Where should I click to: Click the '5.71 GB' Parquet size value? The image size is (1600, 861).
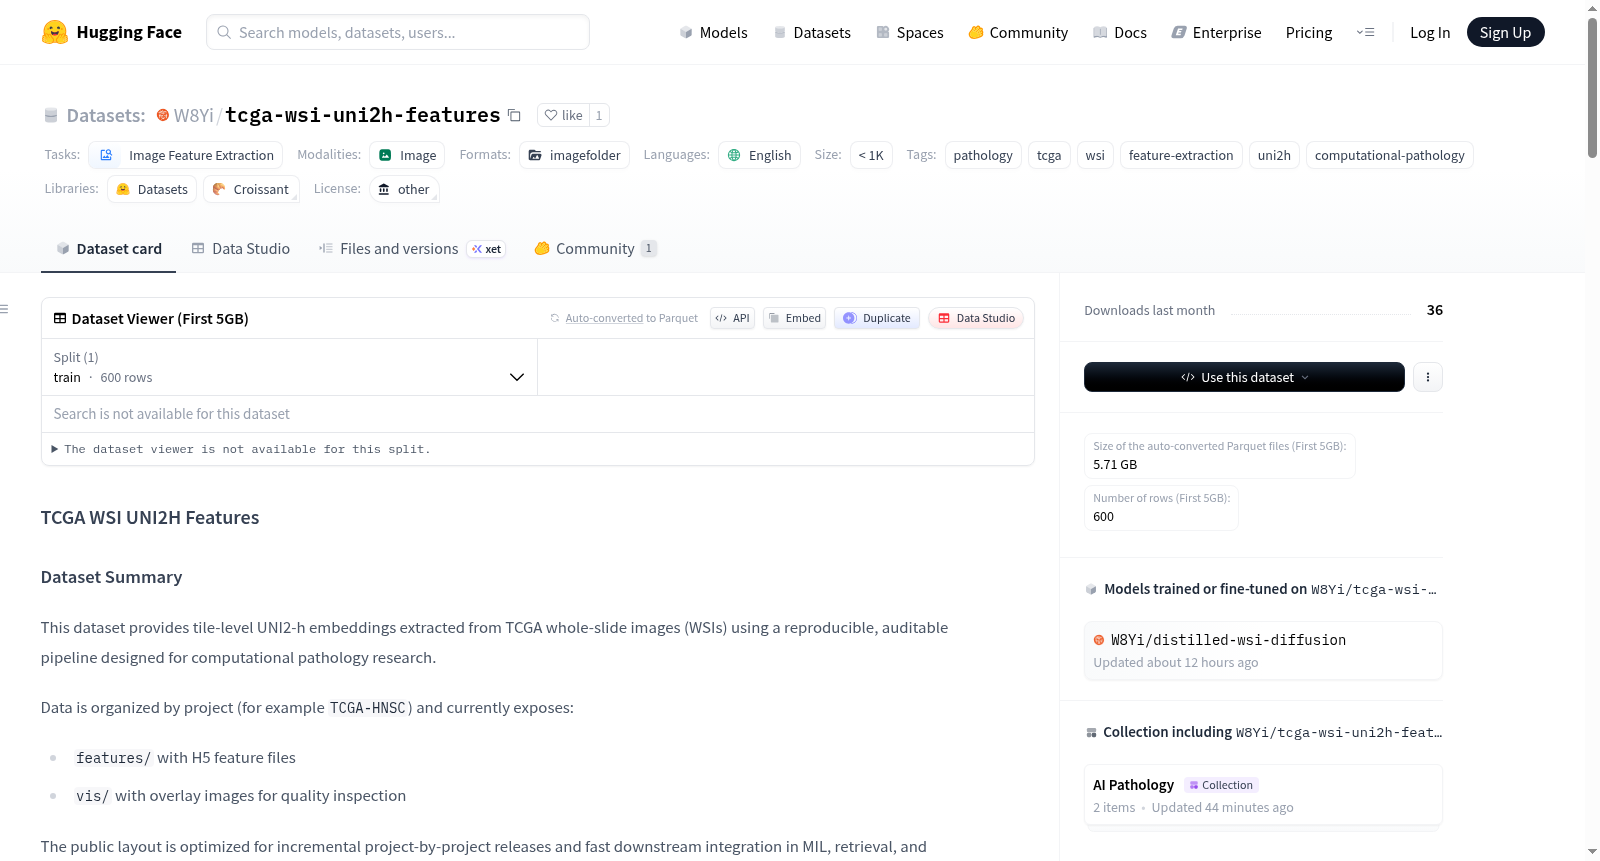click(1115, 465)
